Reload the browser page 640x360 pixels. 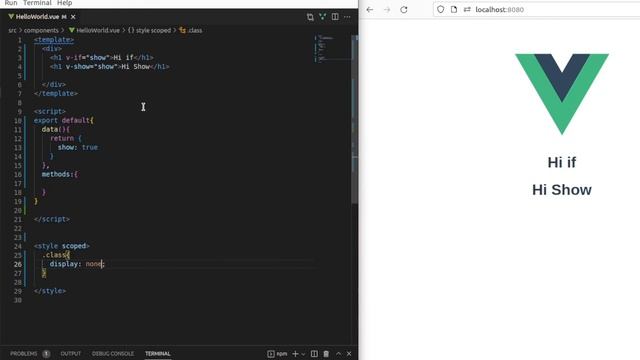[x=404, y=9]
